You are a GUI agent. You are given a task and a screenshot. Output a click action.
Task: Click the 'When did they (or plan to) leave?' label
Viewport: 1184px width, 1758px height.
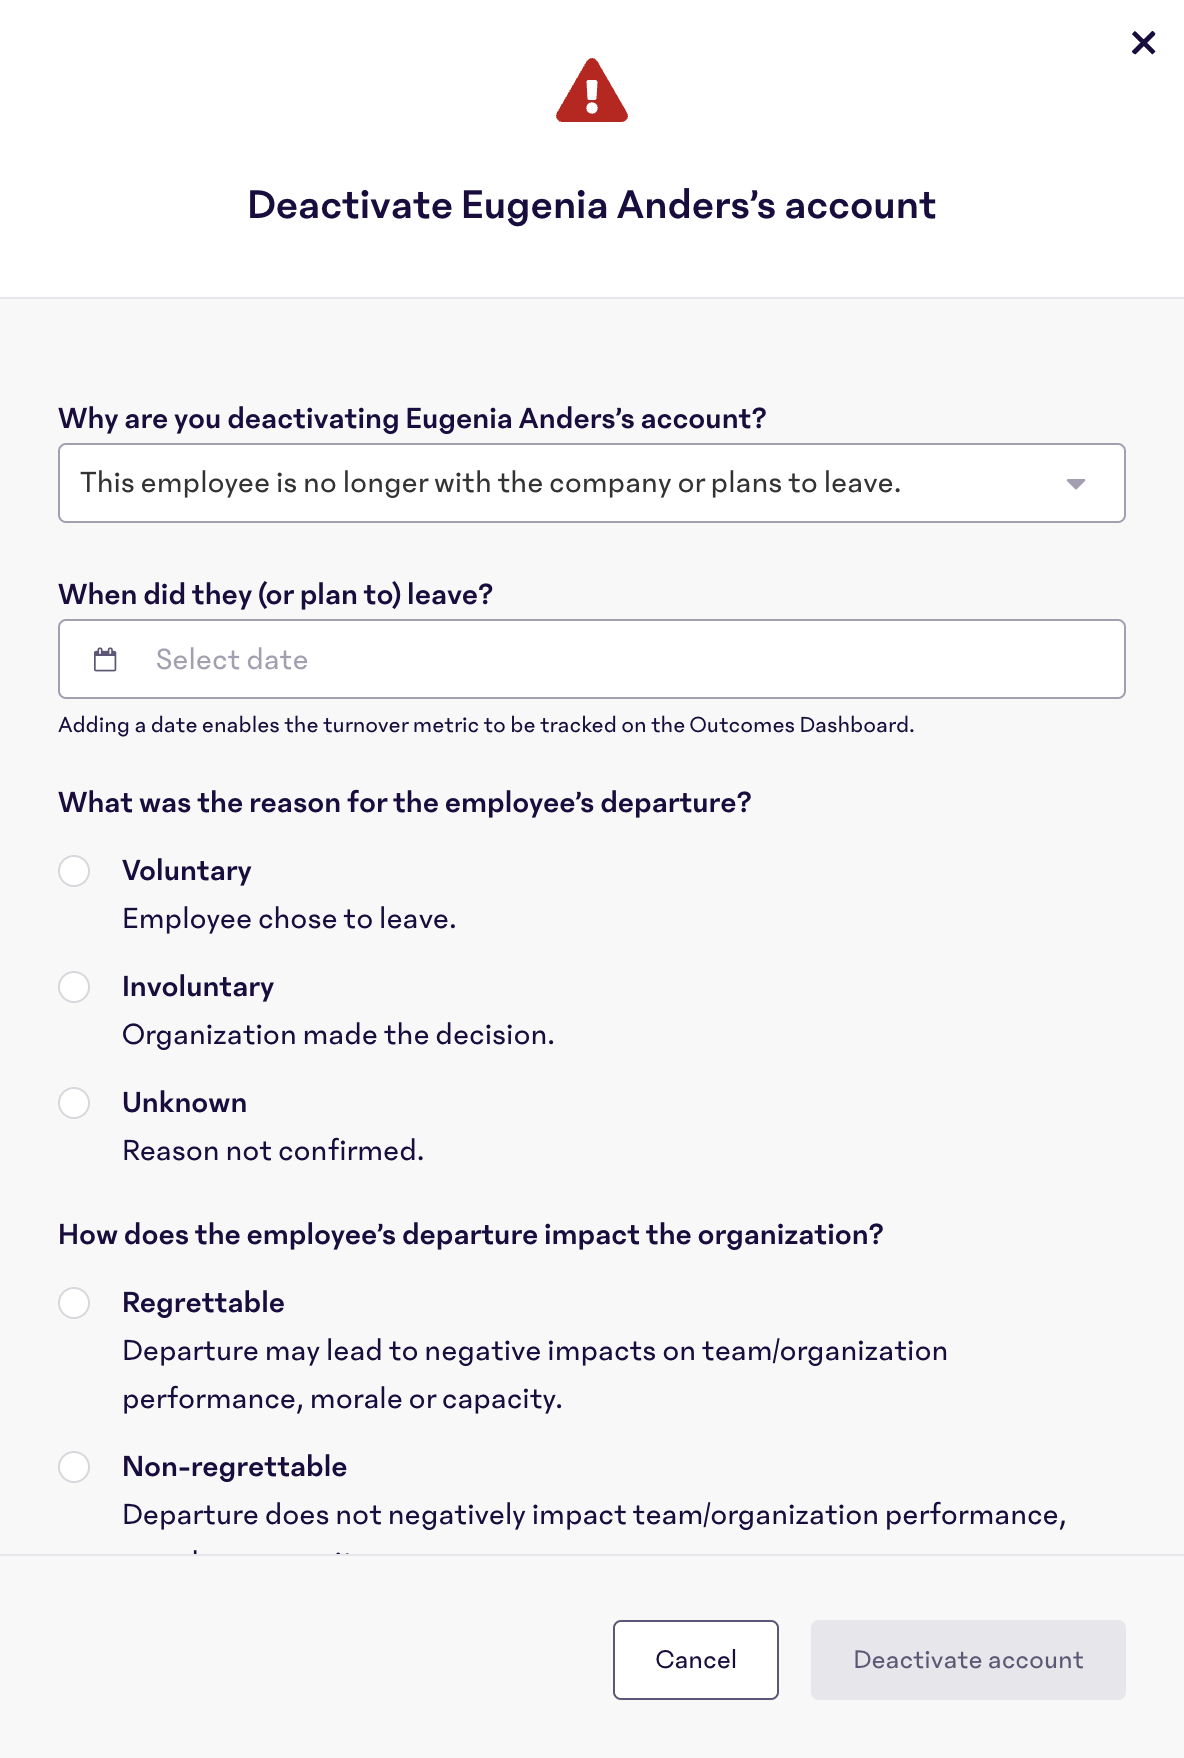pyautogui.click(x=276, y=595)
